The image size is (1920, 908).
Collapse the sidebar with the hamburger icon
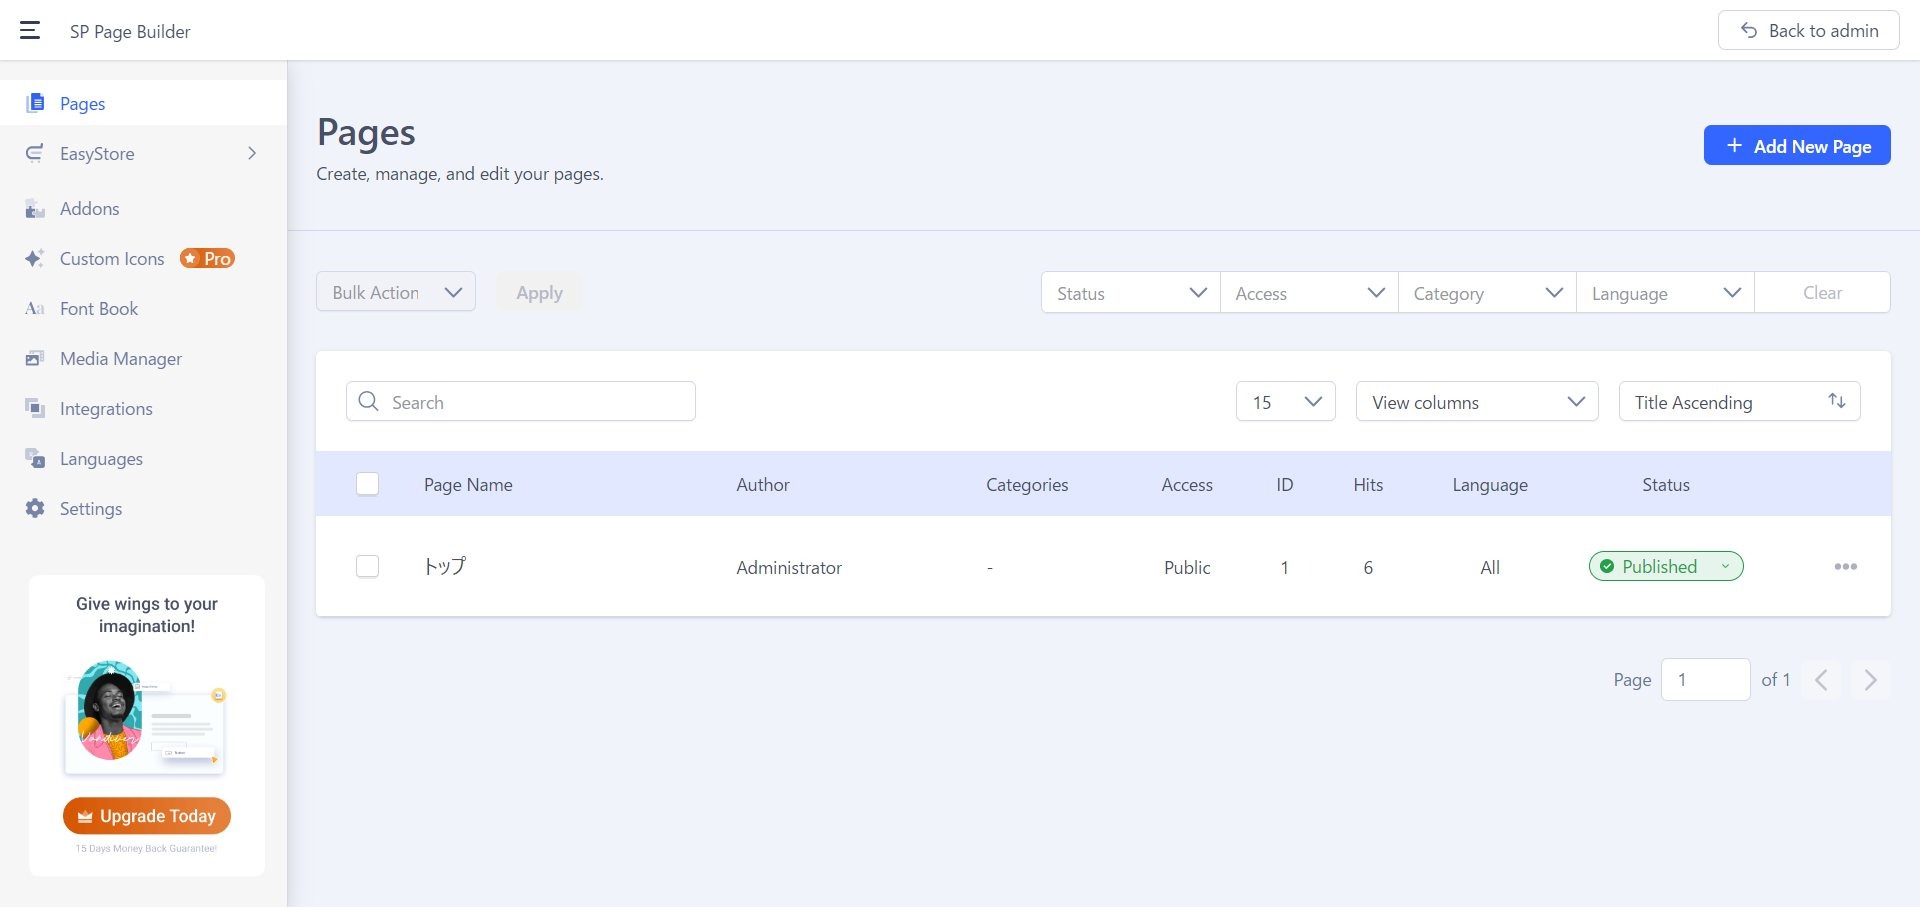tap(30, 30)
